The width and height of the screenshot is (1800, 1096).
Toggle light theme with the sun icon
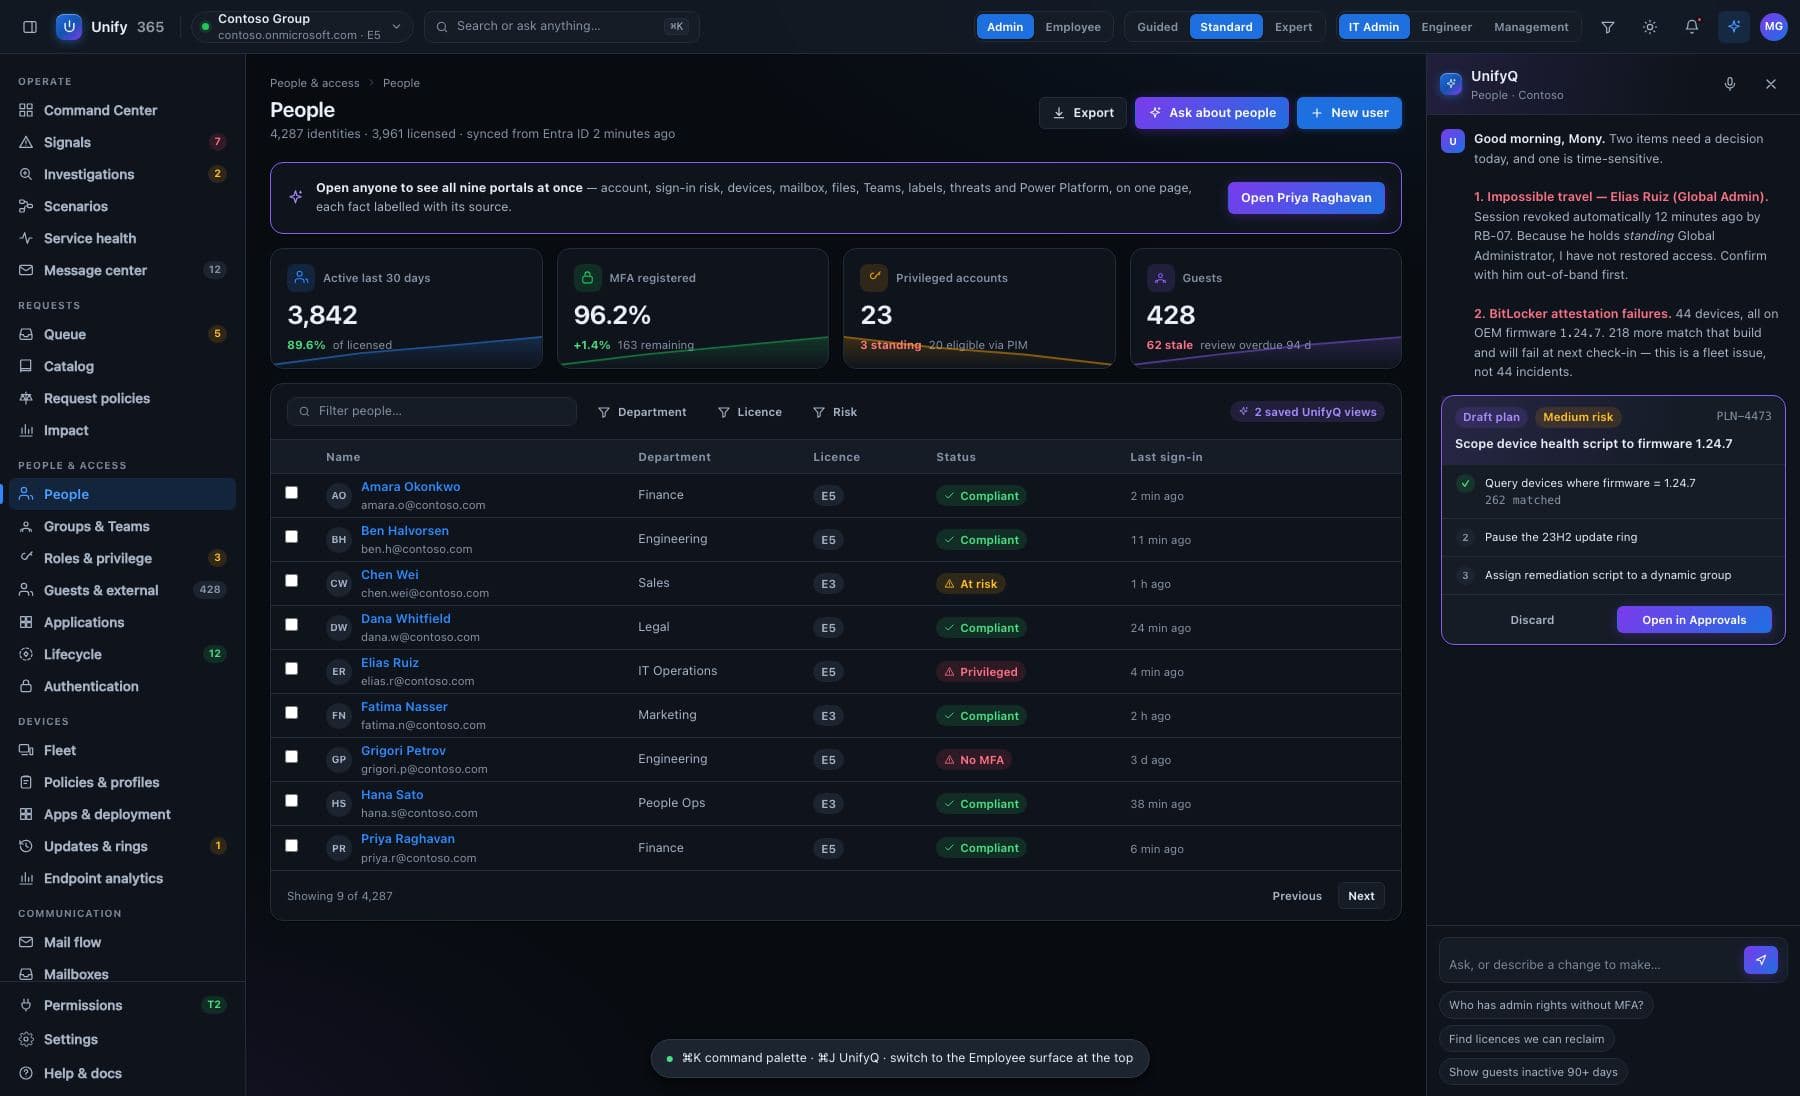tap(1650, 27)
